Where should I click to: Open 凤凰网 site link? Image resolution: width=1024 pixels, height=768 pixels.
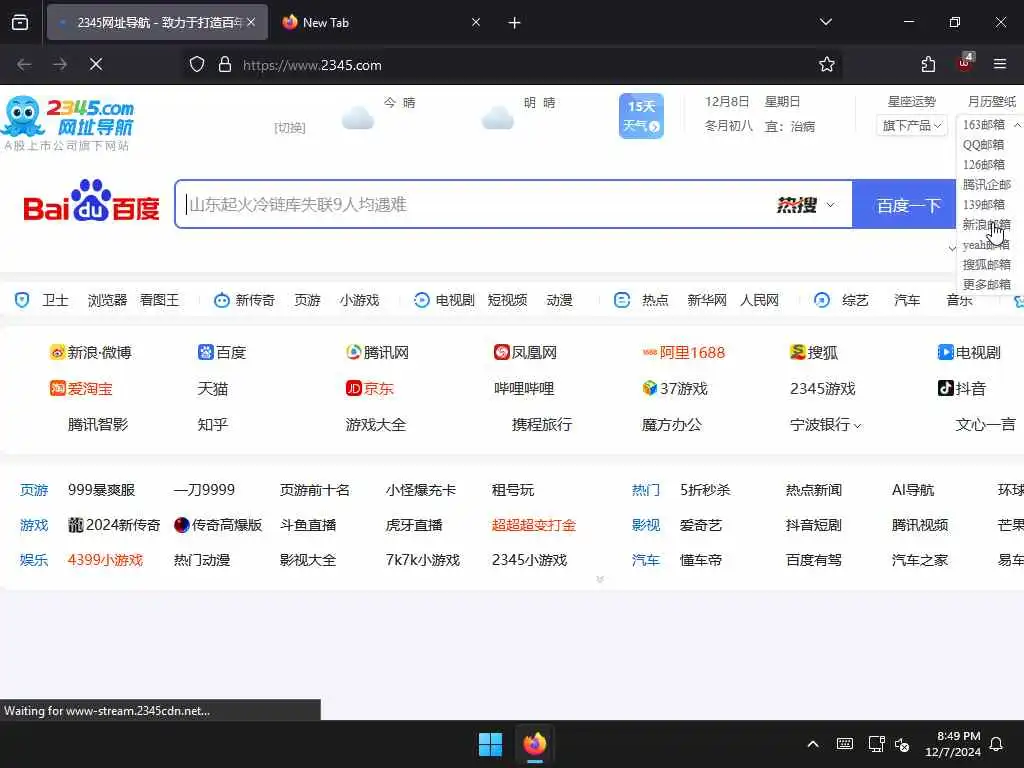pyautogui.click(x=525, y=353)
